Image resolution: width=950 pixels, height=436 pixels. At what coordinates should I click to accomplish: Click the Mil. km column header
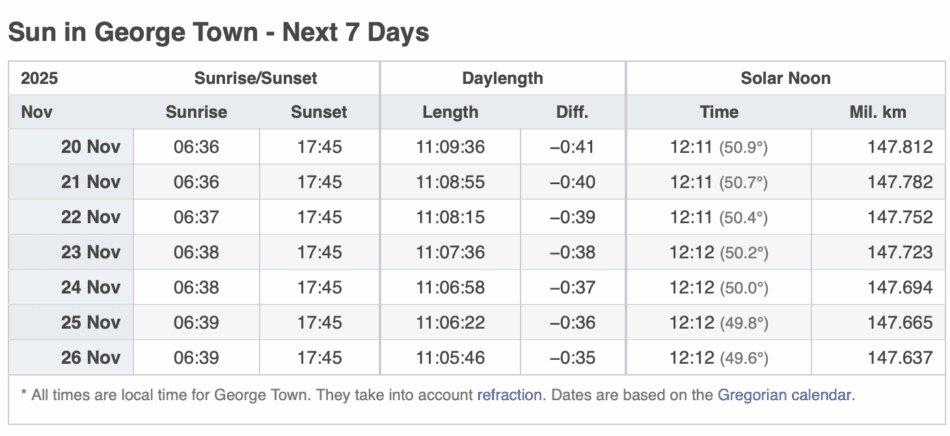coord(877,112)
